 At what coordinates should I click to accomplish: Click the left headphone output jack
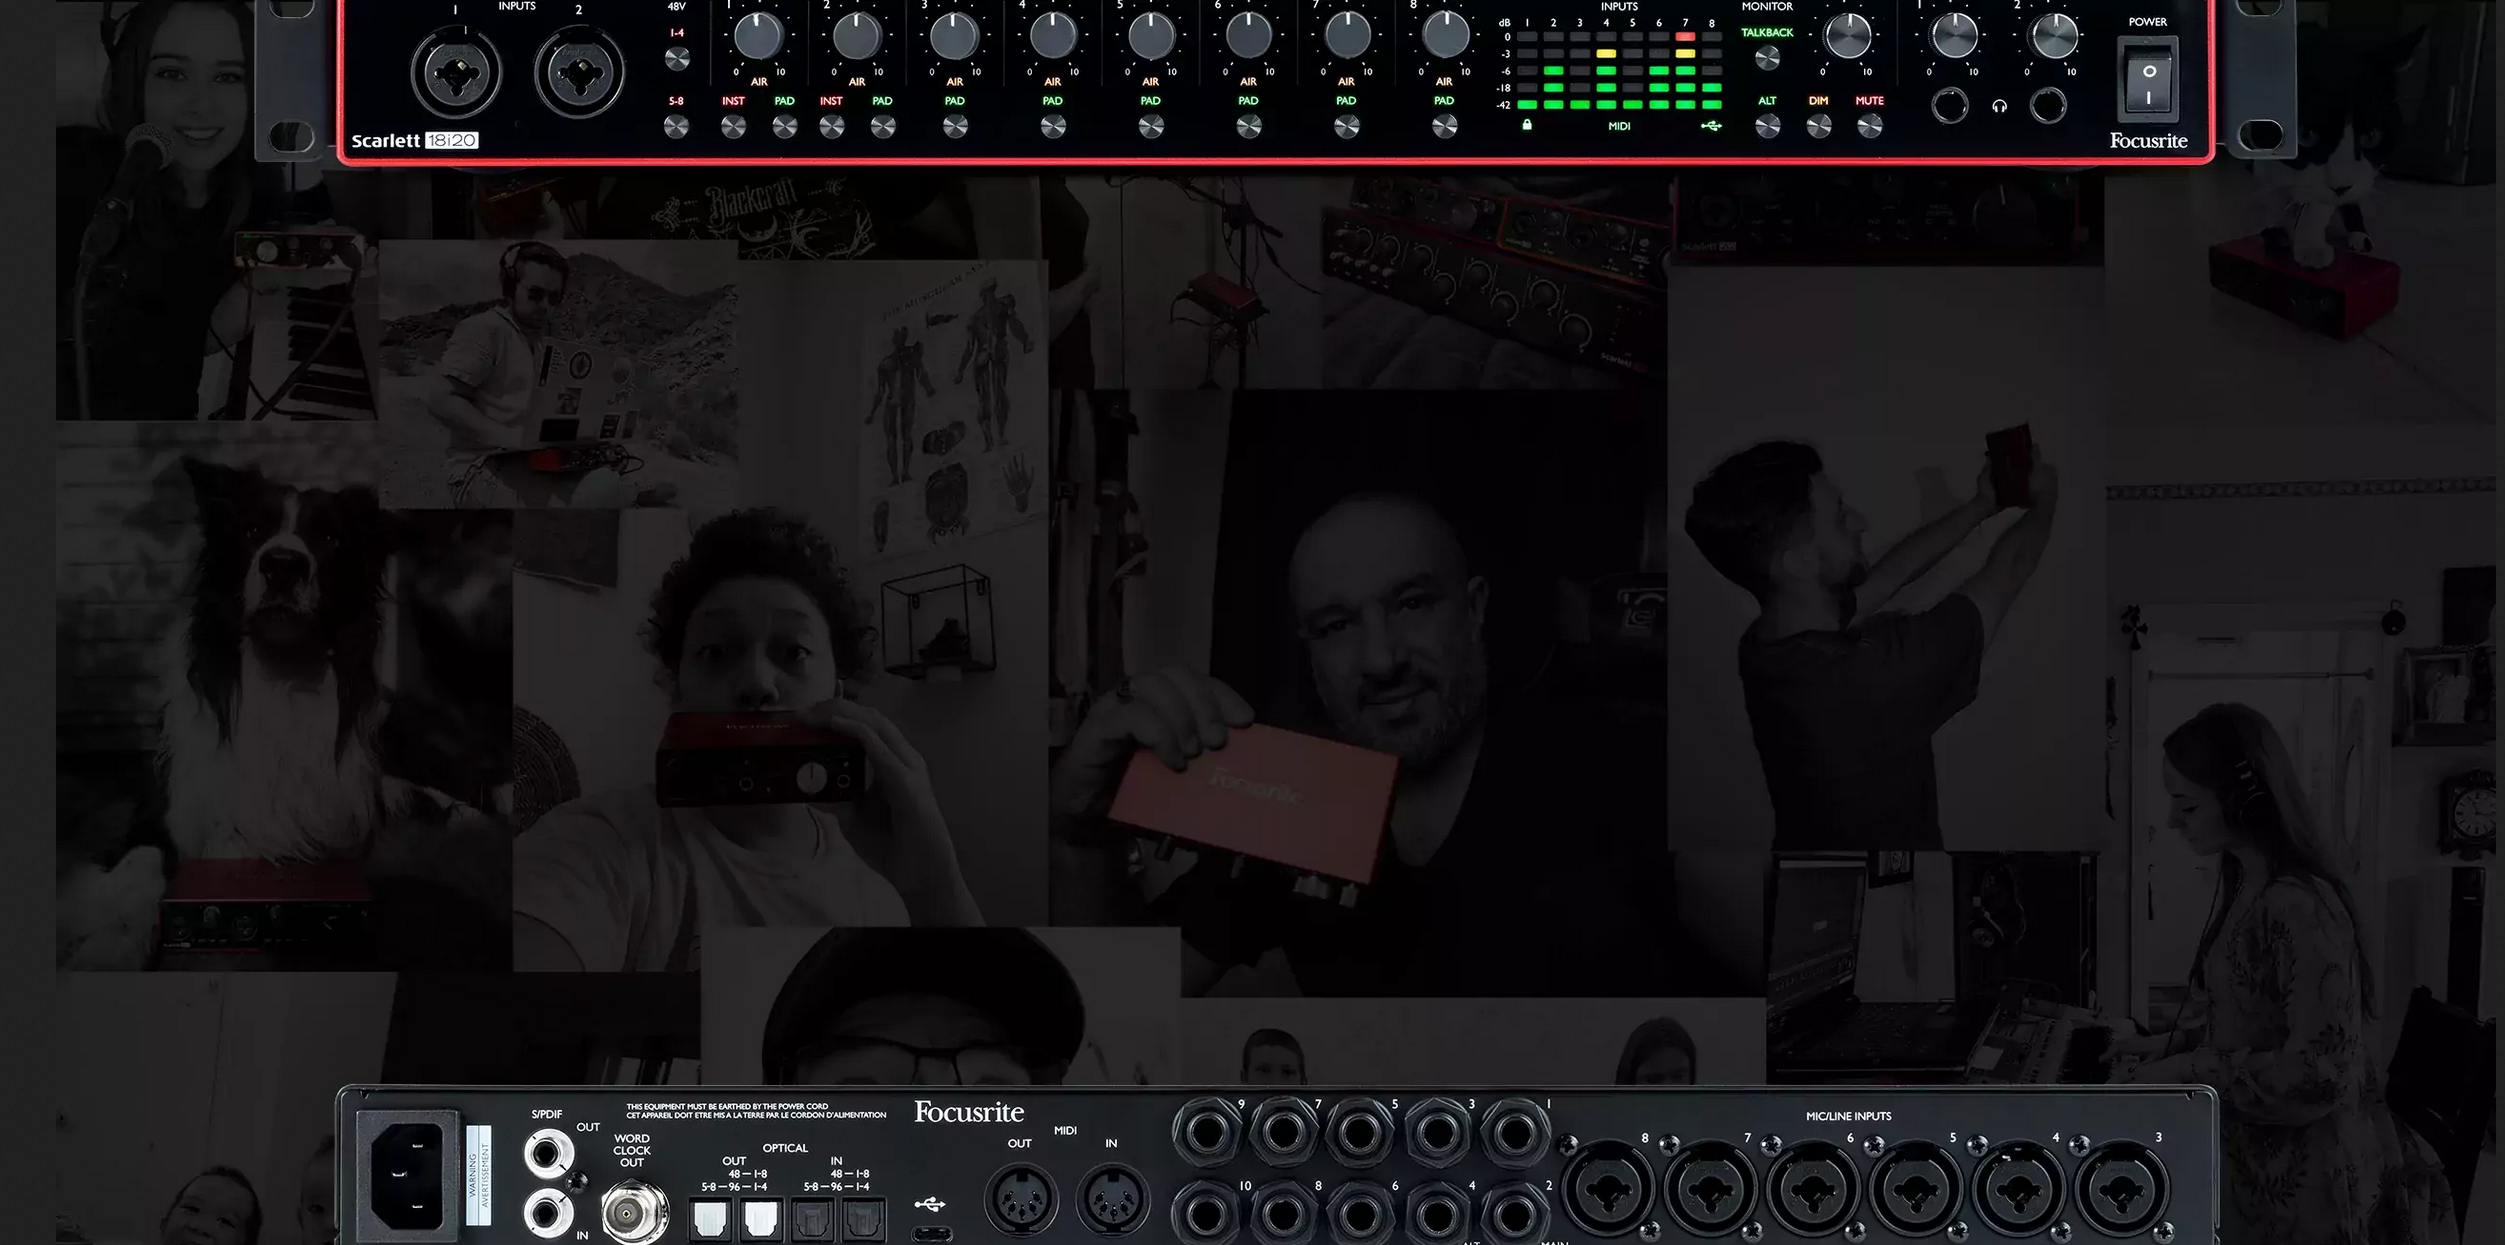pos(1949,106)
